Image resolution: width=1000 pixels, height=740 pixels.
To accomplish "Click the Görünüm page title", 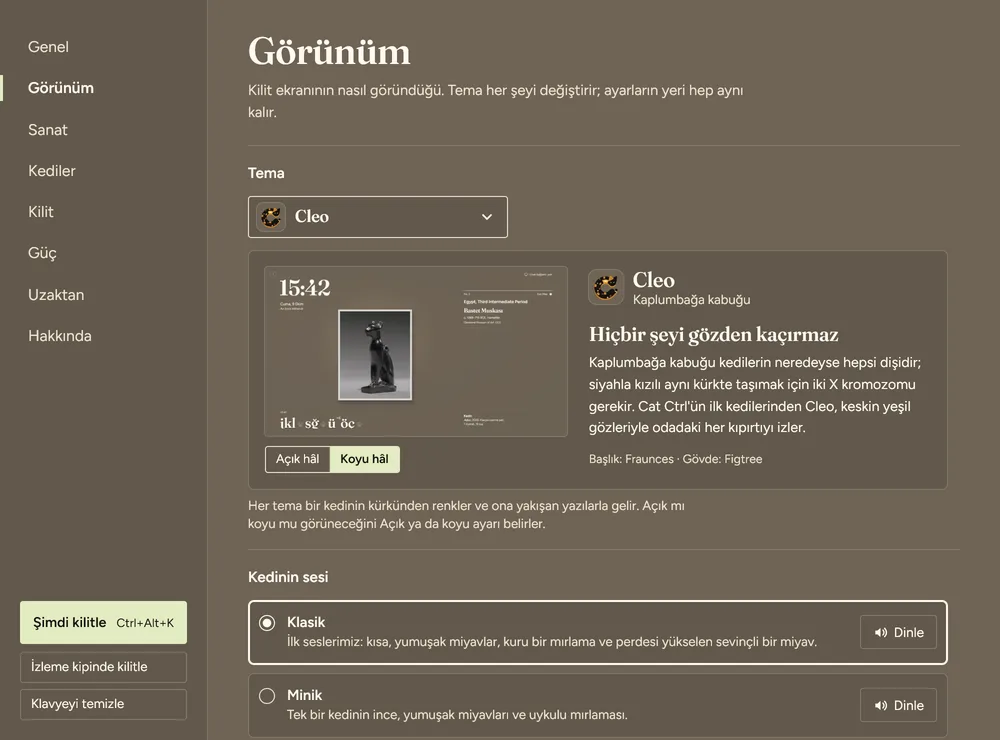I will coord(329,52).
